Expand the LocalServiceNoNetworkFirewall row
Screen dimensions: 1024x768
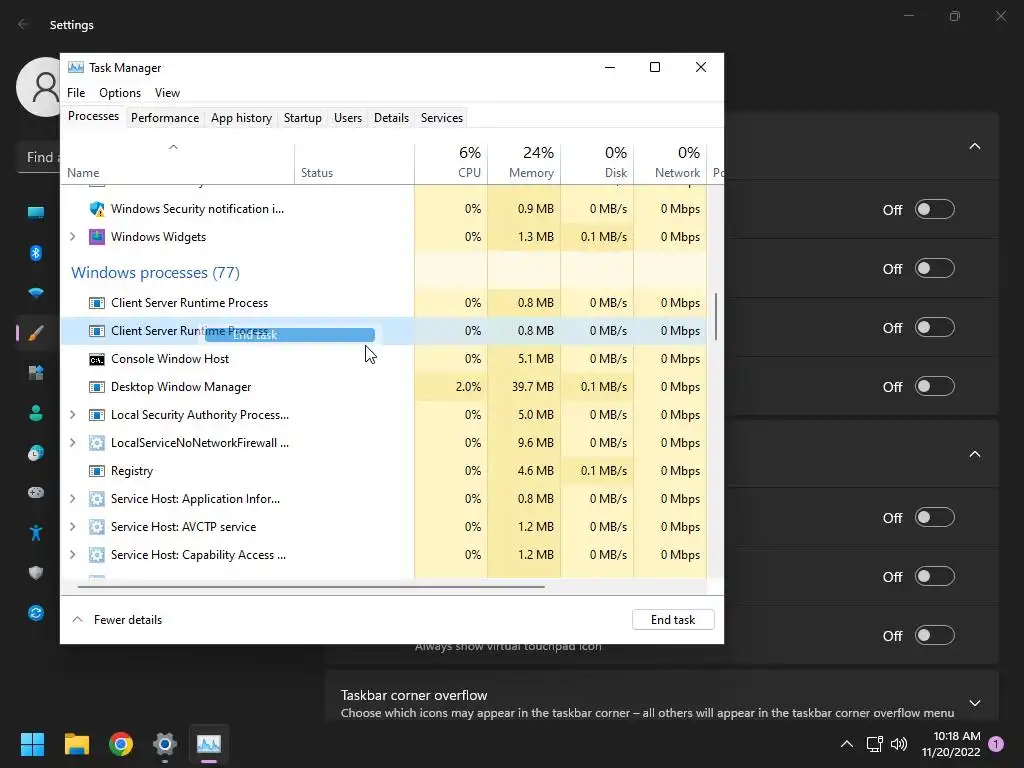point(72,443)
